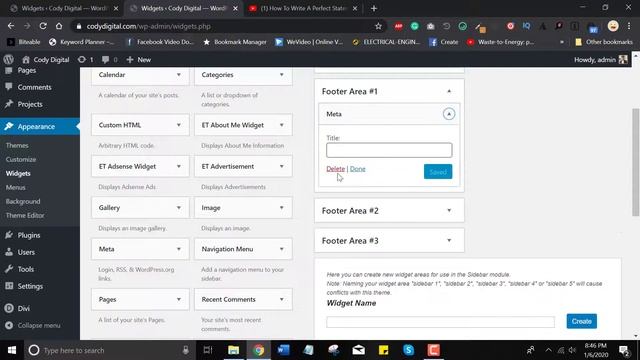The image size is (640, 360).
Task: Click the Saved button
Action: (438, 171)
